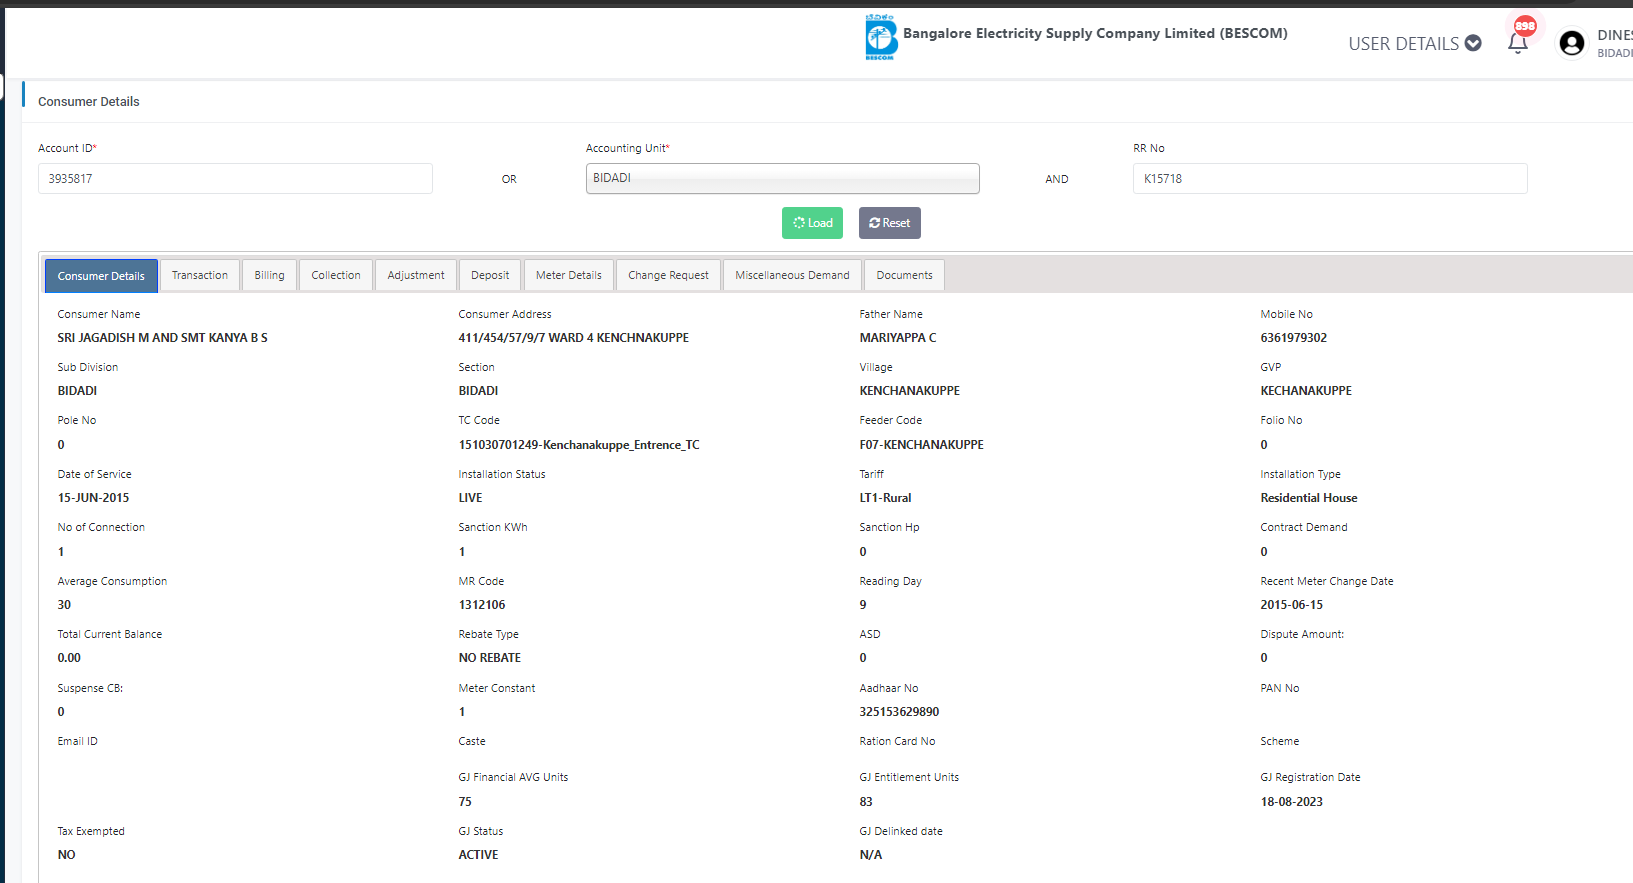The height and width of the screenshot is (883, 1633).
Task: Open the user profile avatar icon
Action: (x=1572, y=43)
